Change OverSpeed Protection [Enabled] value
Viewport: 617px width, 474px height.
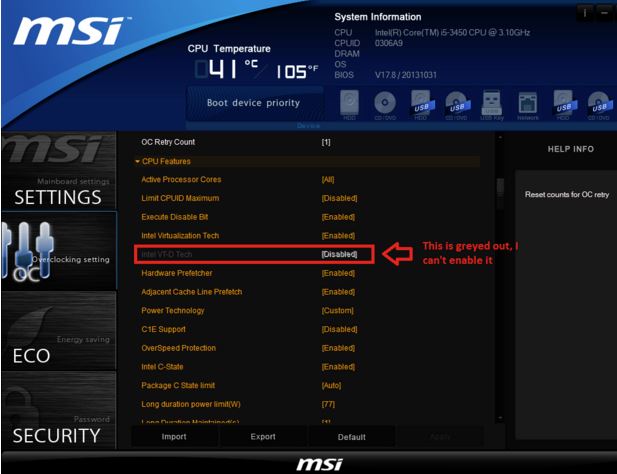338,348
